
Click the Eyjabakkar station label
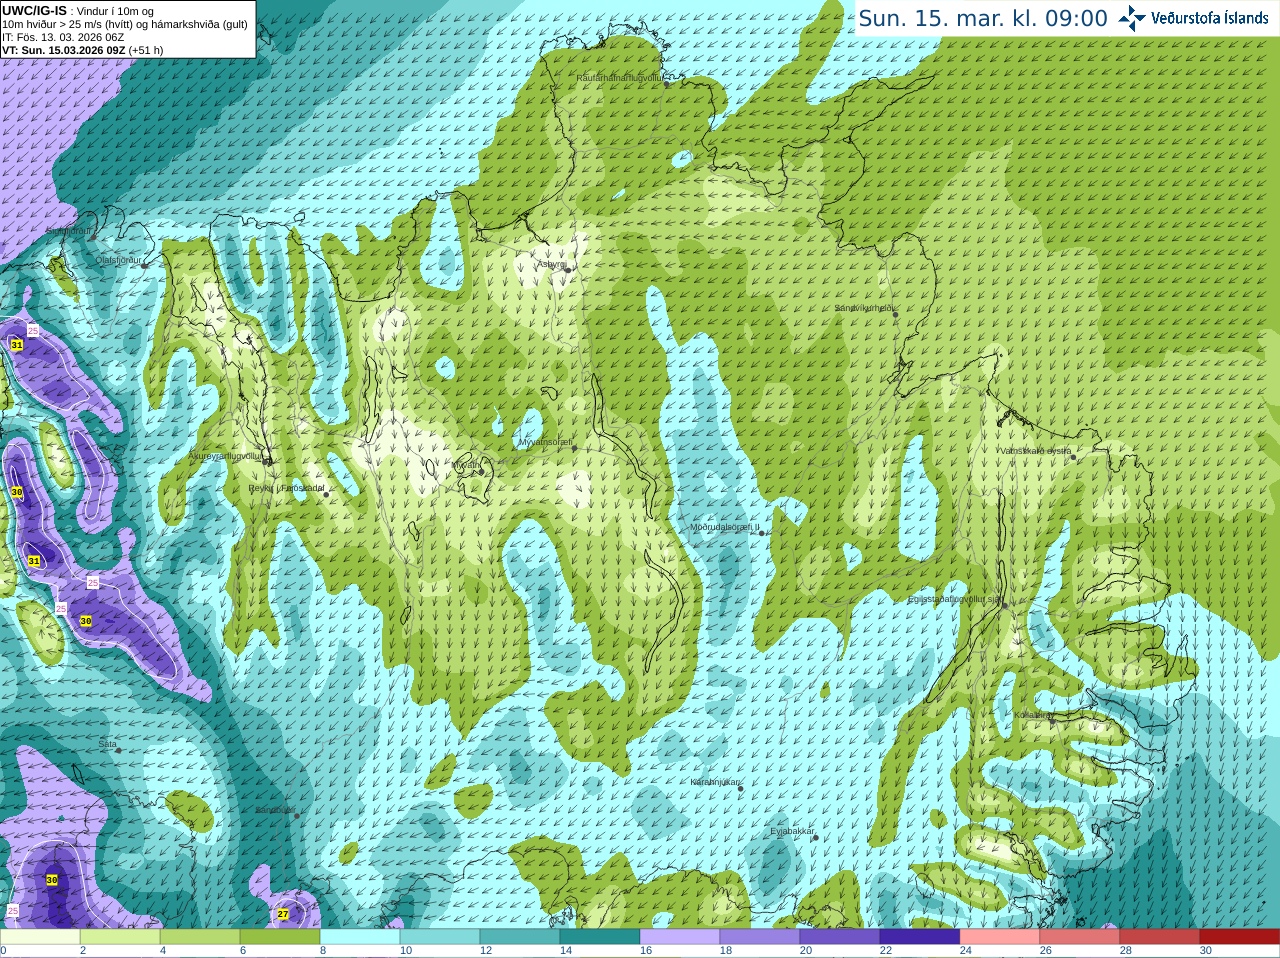pos(792,831)
